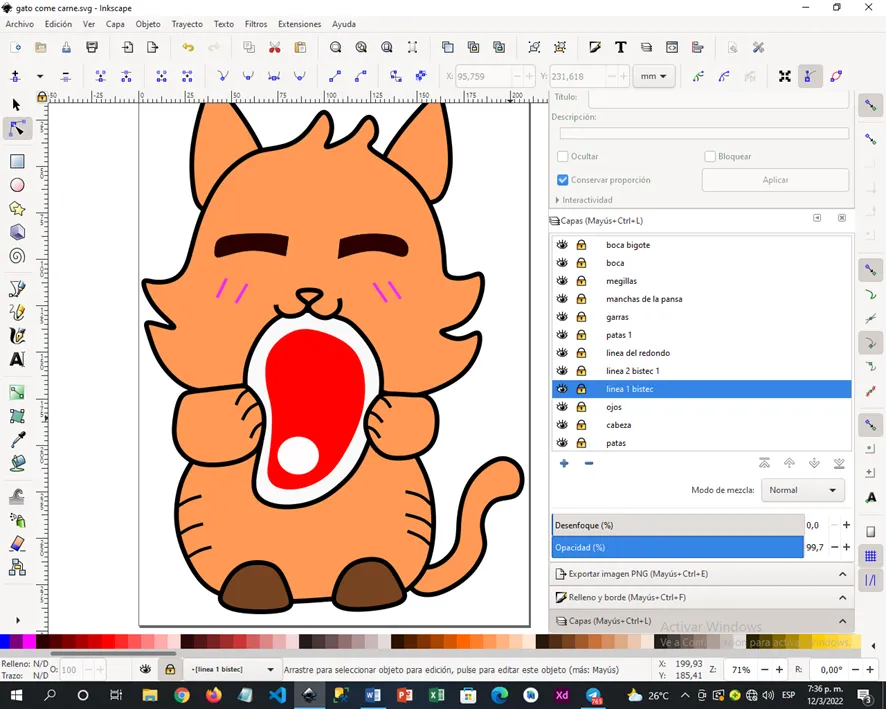Click the Undo arrow icon
Image resolution: width=886 pixels, height=709 pixels.
point(188,47)
